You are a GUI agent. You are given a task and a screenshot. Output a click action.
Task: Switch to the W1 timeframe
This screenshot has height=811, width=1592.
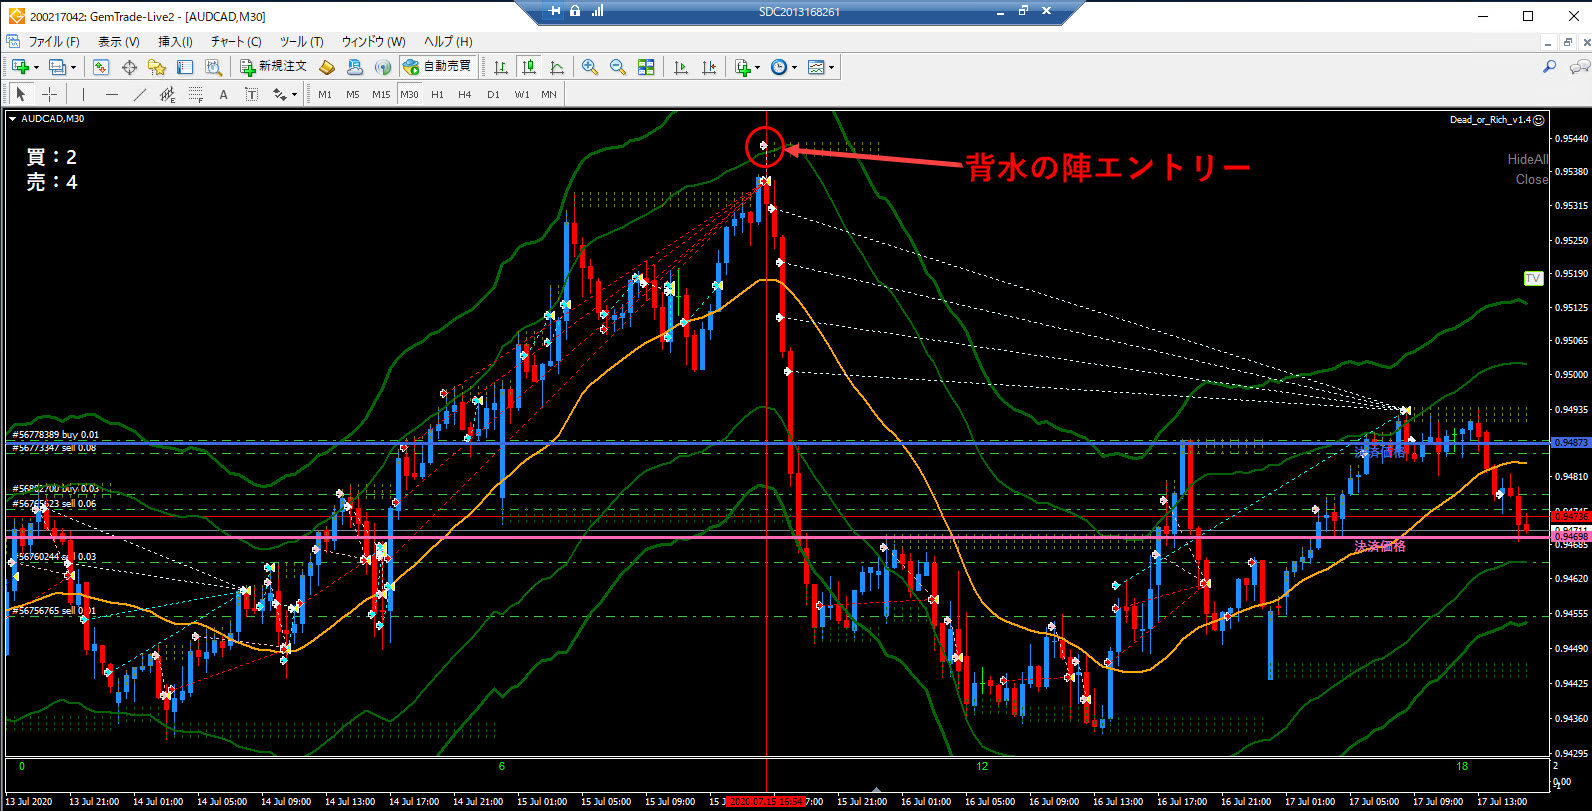[522, 94]
